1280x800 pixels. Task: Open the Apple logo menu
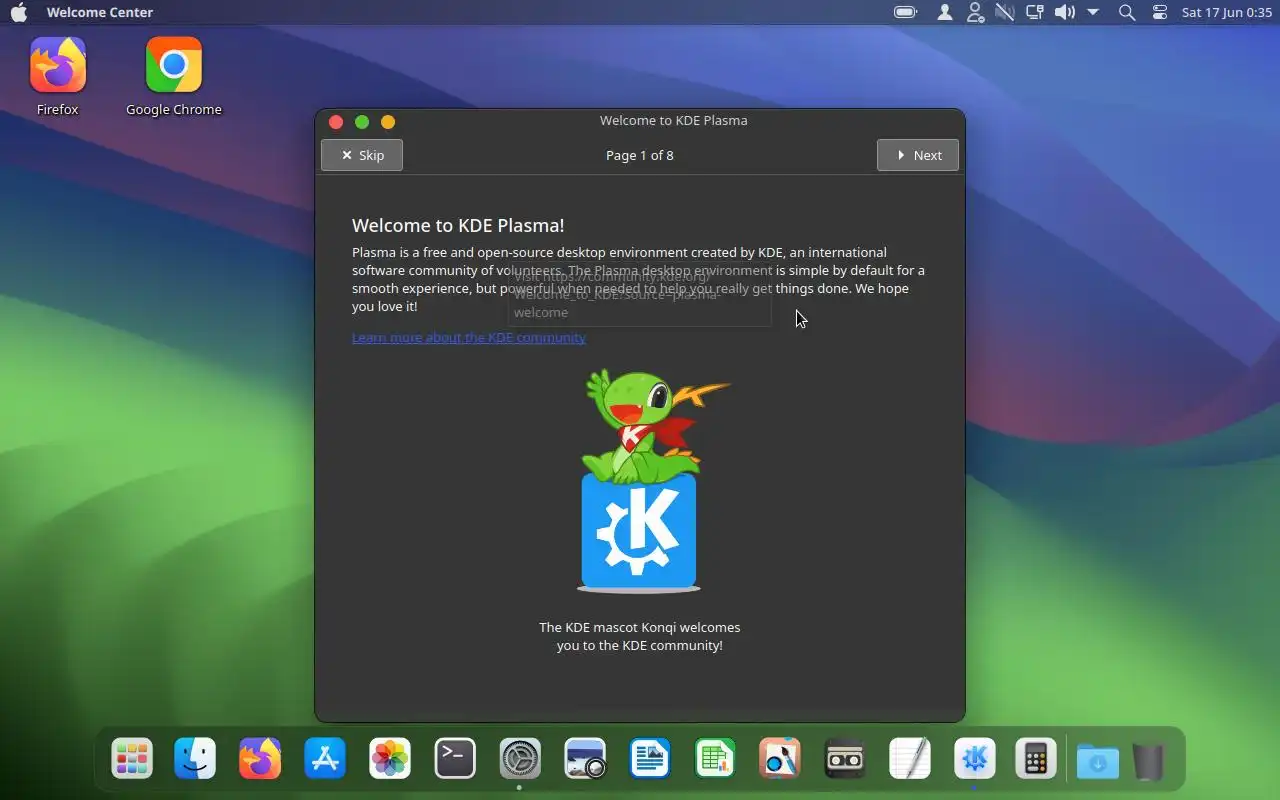(x=19, y=12)
